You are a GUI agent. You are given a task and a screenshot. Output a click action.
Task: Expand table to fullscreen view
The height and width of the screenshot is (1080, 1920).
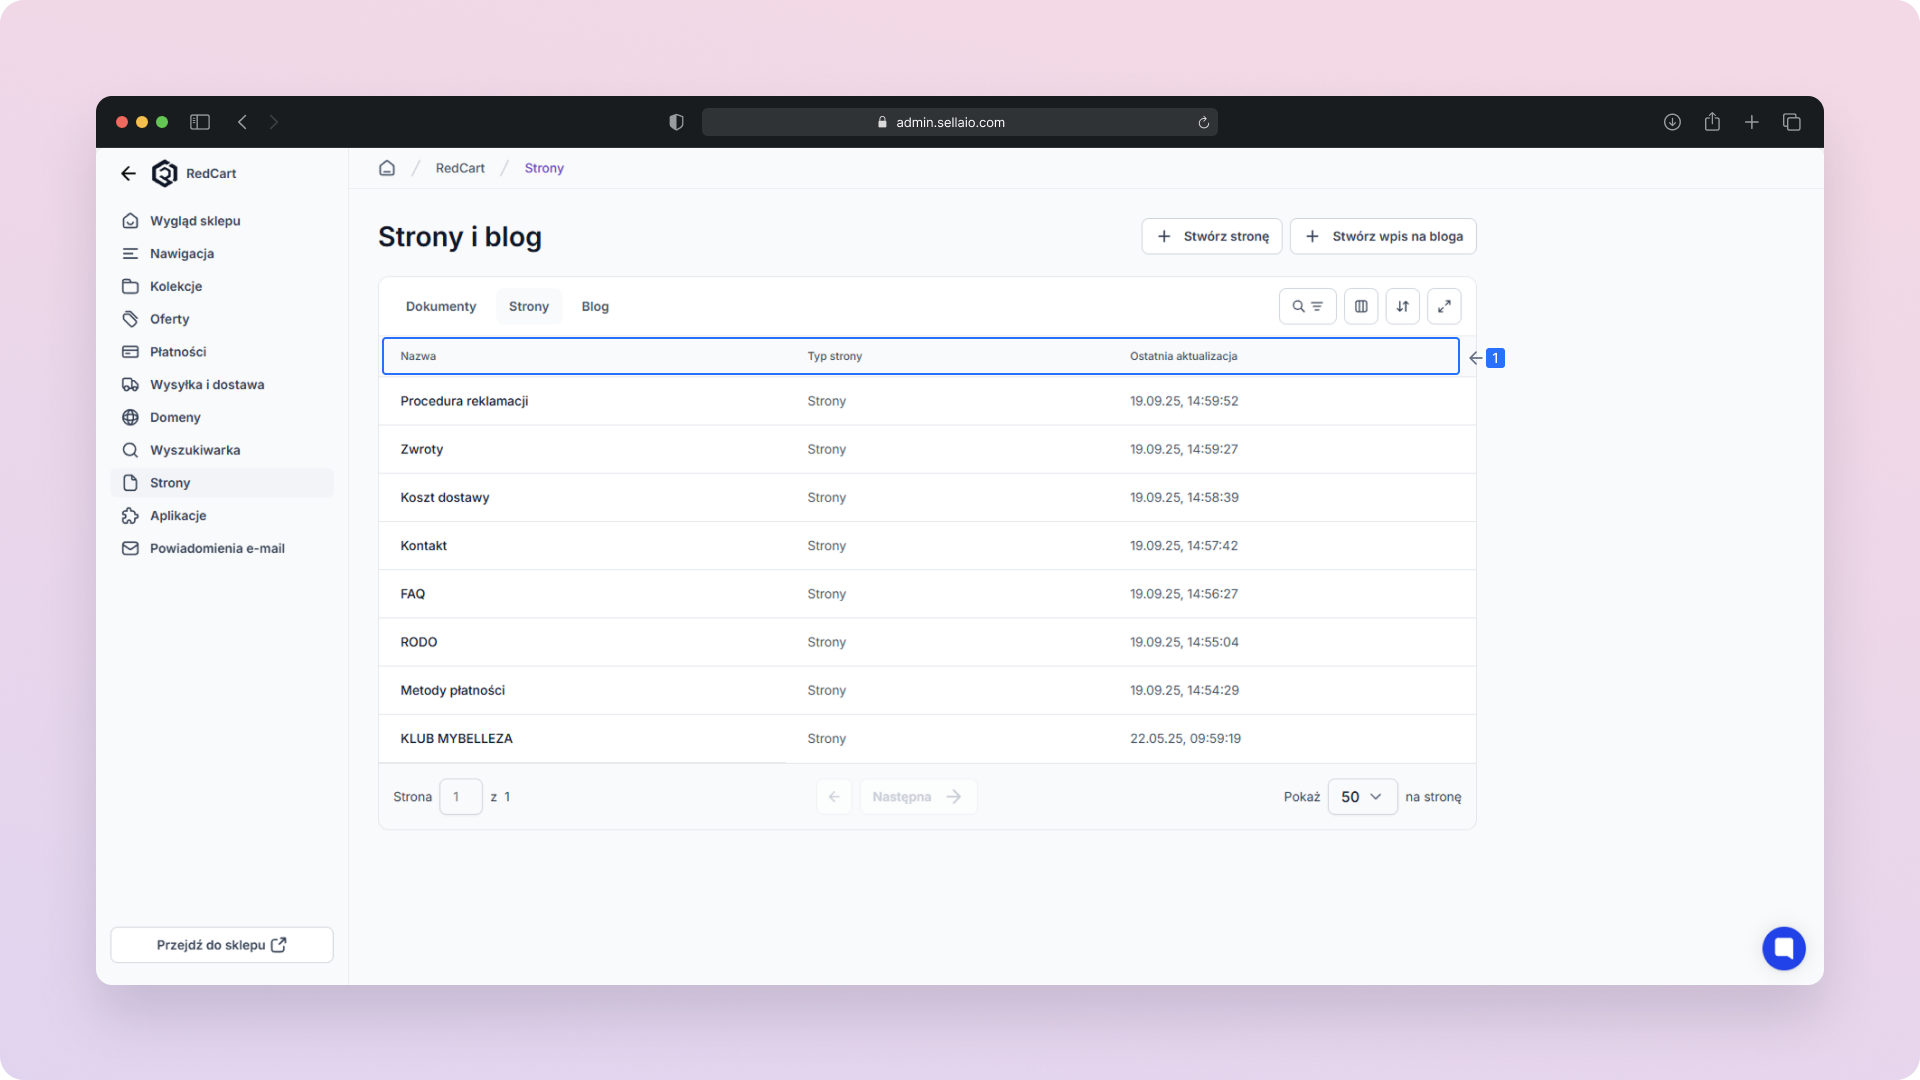1444,306
